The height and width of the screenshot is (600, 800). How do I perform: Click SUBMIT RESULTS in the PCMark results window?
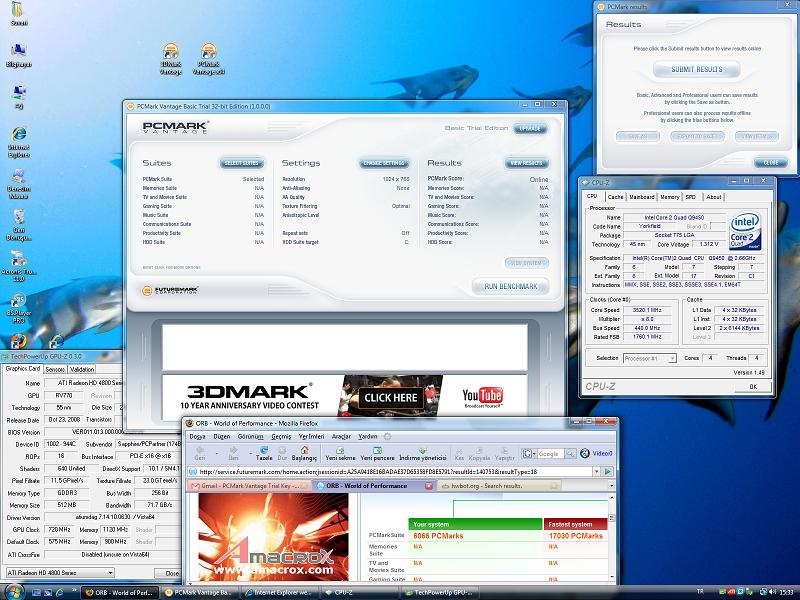pos(696,69)
